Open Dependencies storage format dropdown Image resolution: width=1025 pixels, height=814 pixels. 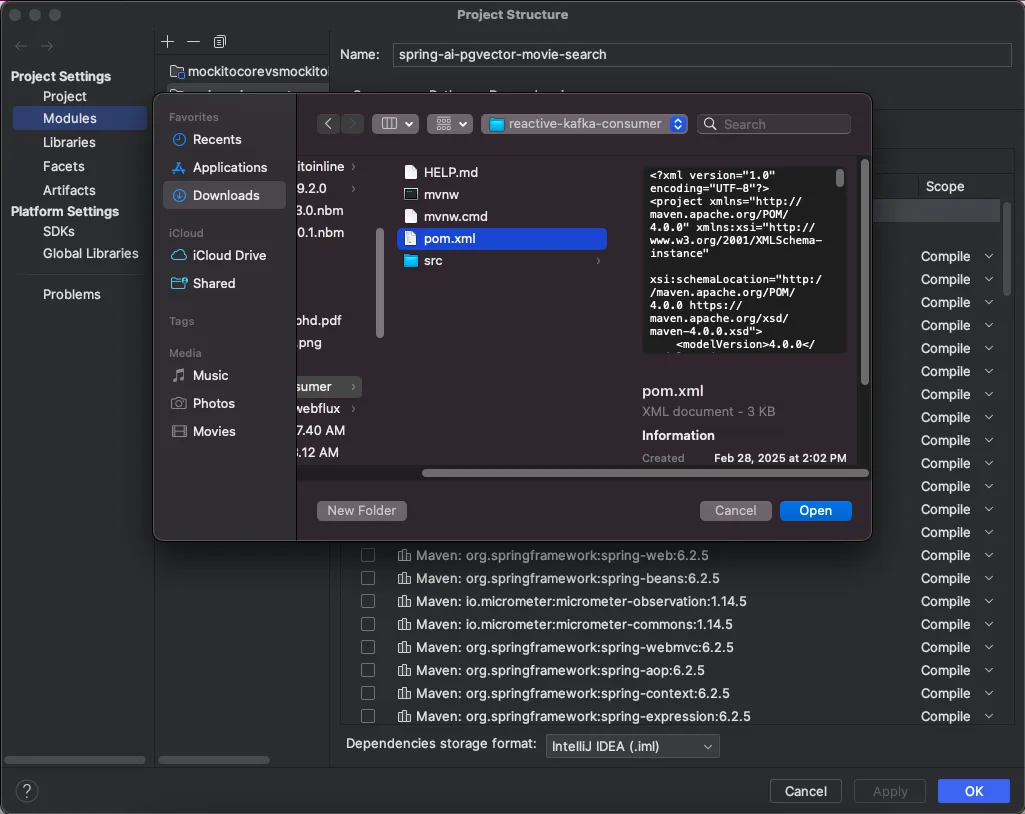pos(632,746)
